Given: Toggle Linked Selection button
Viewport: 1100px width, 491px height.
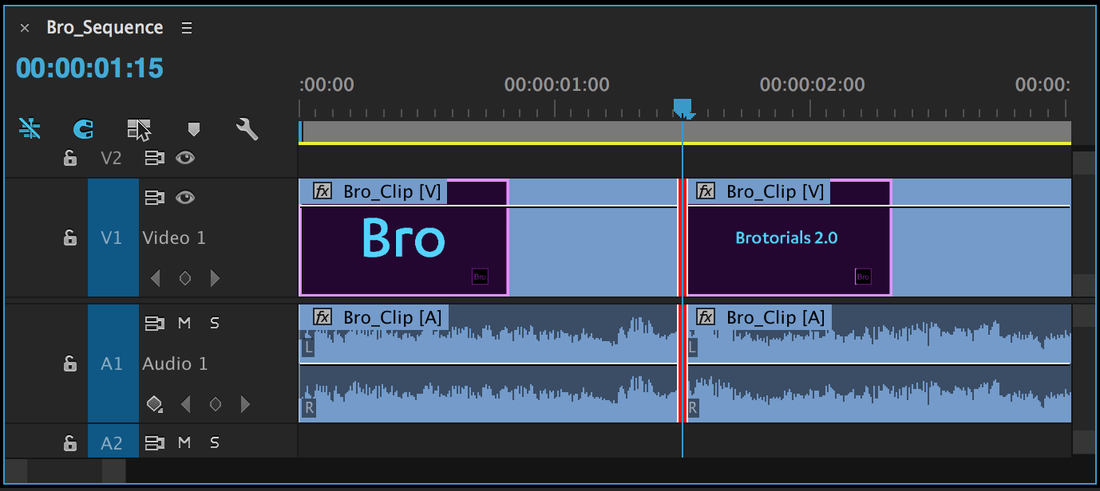Looking at the screenshot, I should coord(138,129).
